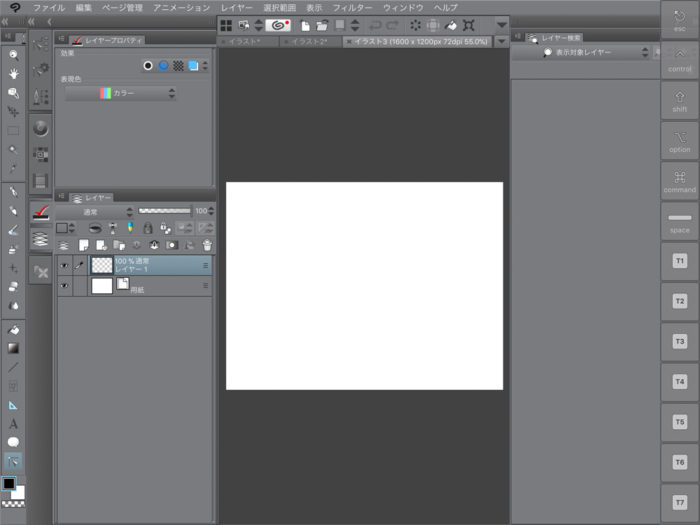Select the Zoom magnifier tool
700x525 pixels.
coord(13,54)
